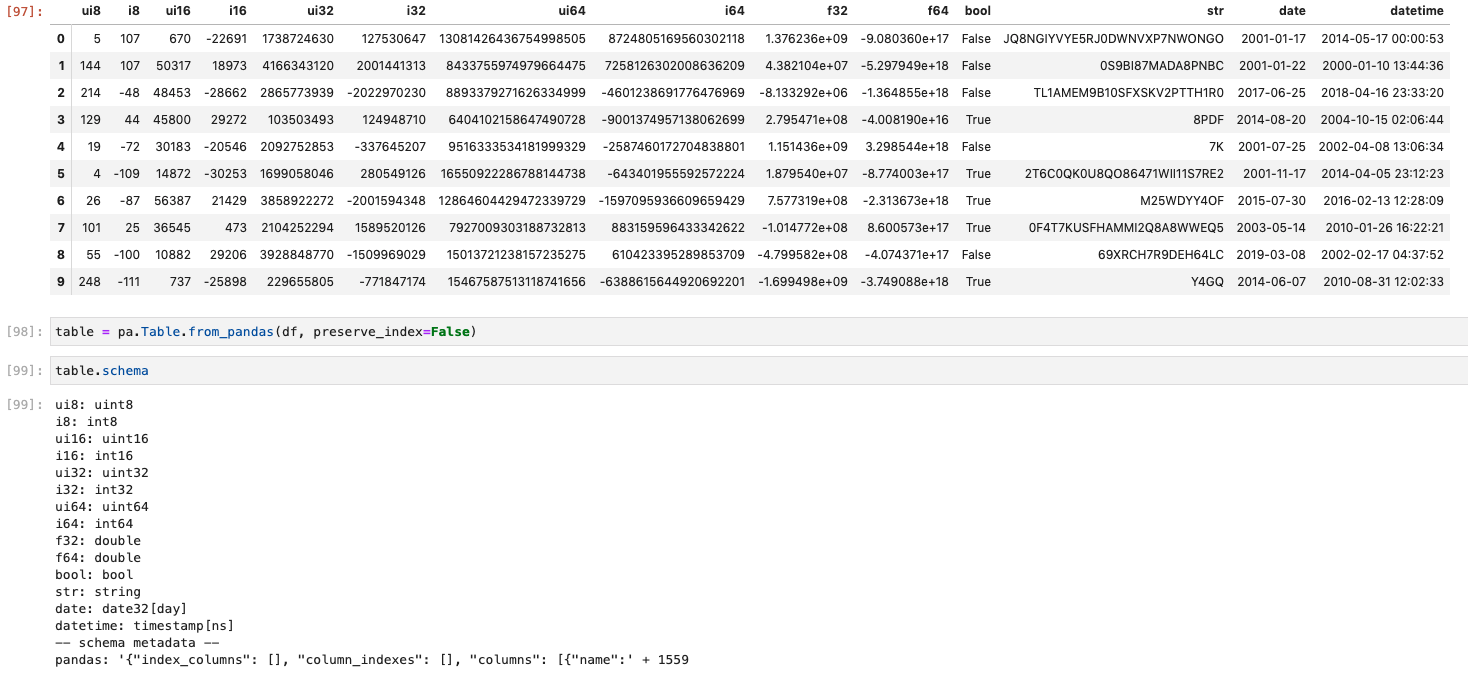The image size is (1468, 674).
Task: Click the date cell 2019-03-08
Action: (1272, 254)
